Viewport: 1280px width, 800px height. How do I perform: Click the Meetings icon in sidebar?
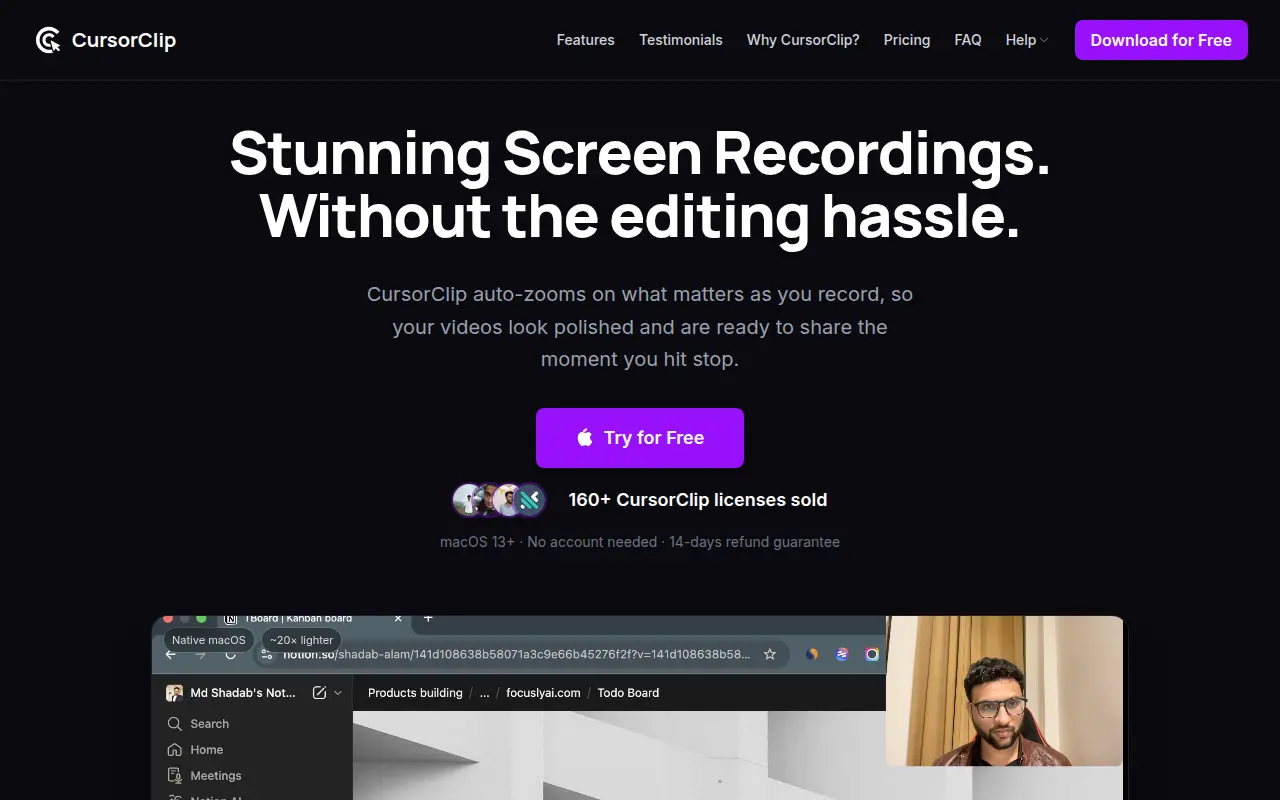click(174, 776)
